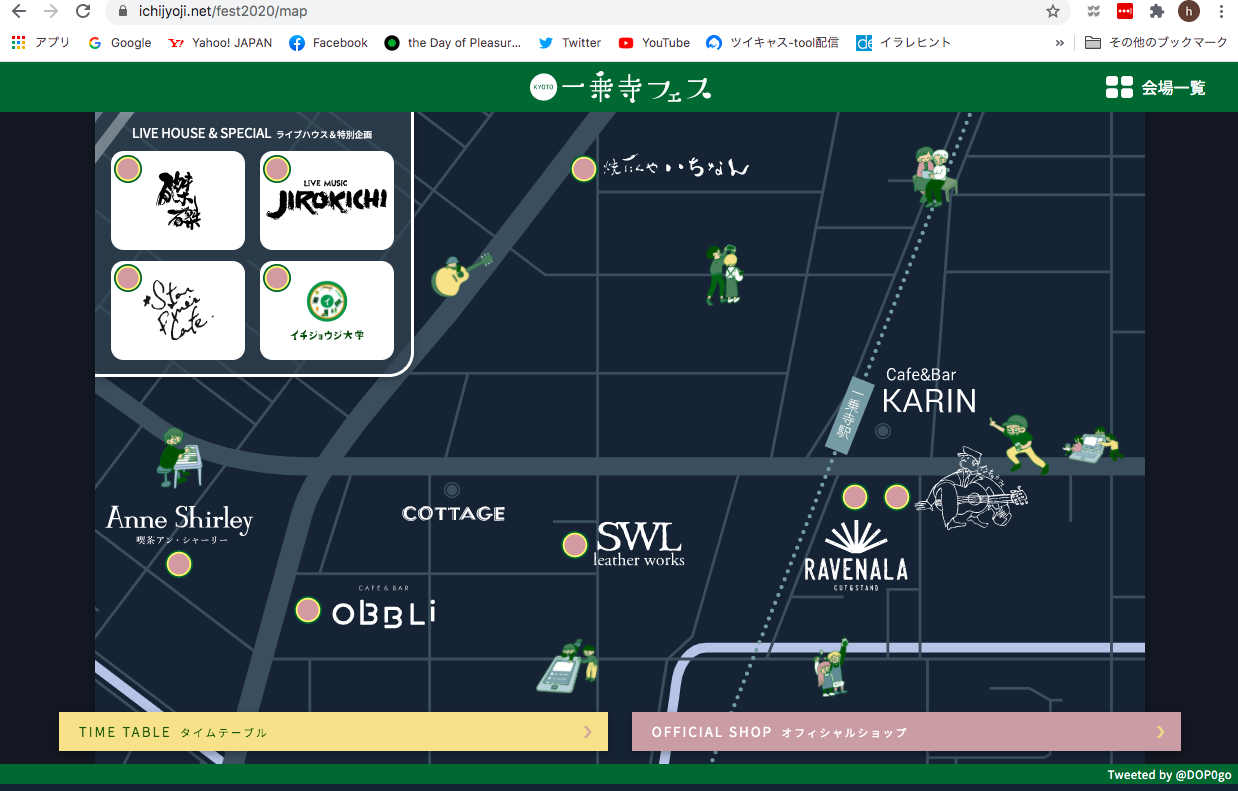Open the OBBLi Cafe & Bar label
The image size is (1238, 791).
pos(384,606)
